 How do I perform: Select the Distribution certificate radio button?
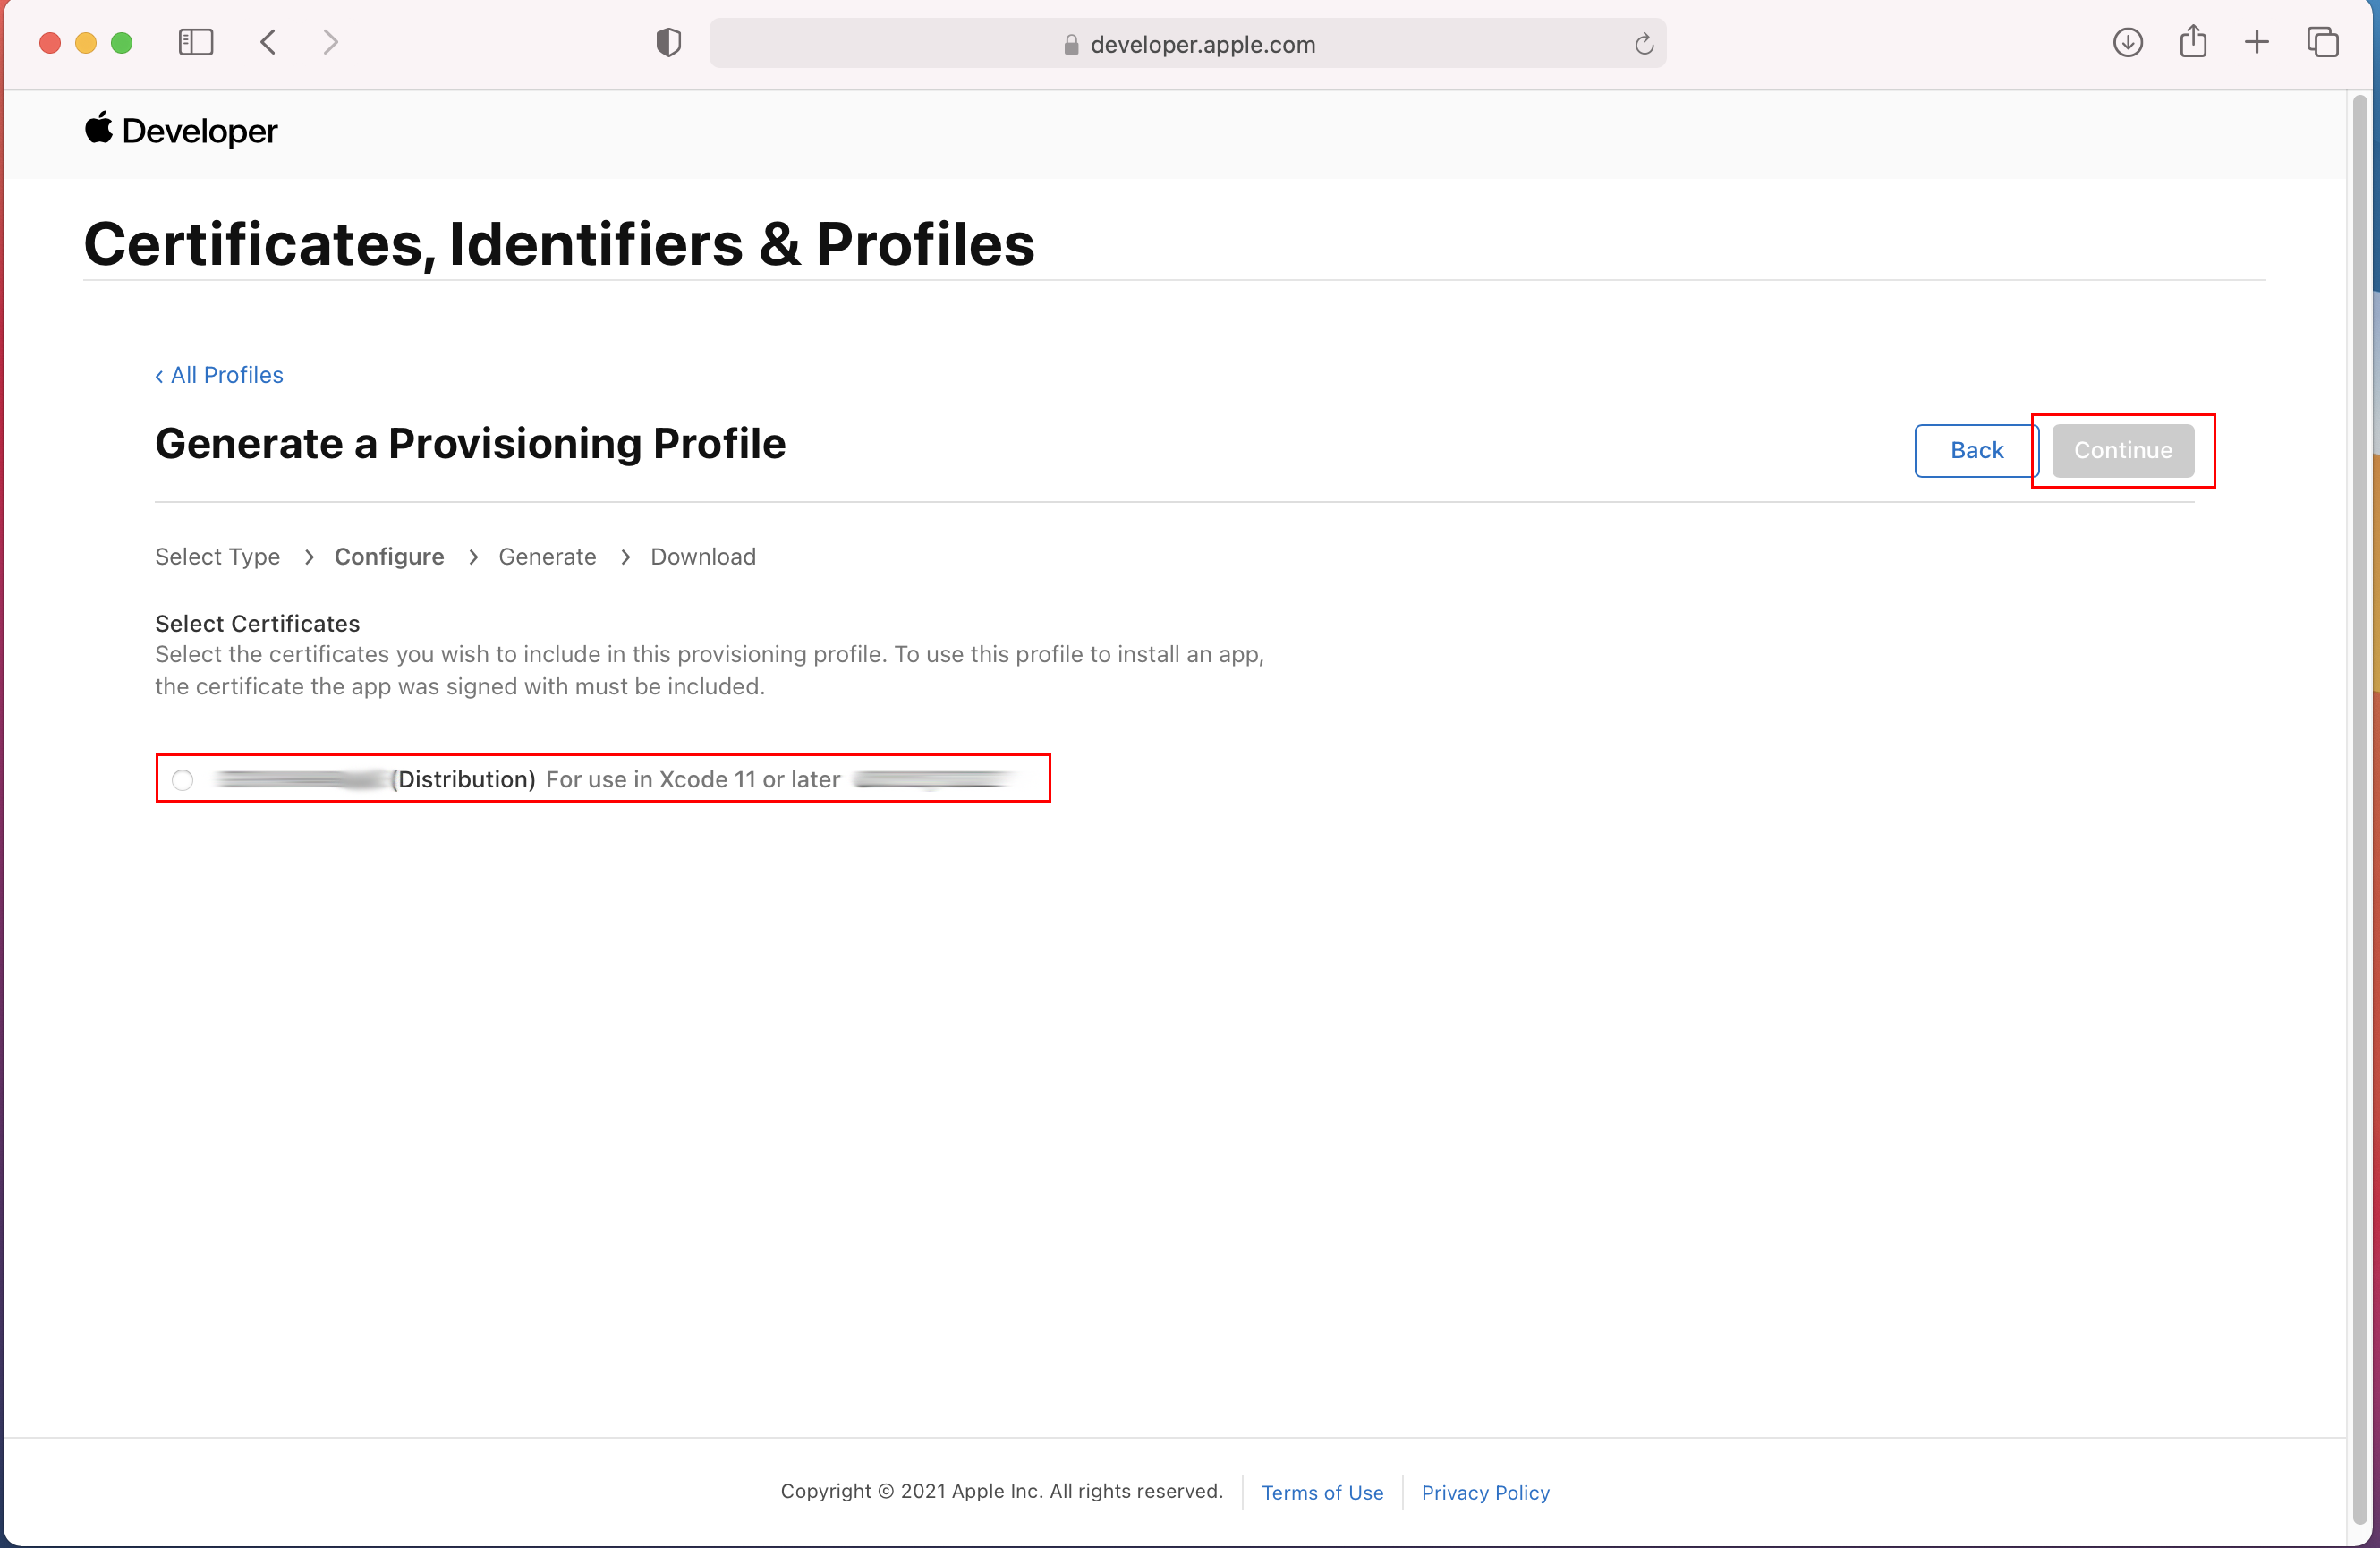coord(182,780)
